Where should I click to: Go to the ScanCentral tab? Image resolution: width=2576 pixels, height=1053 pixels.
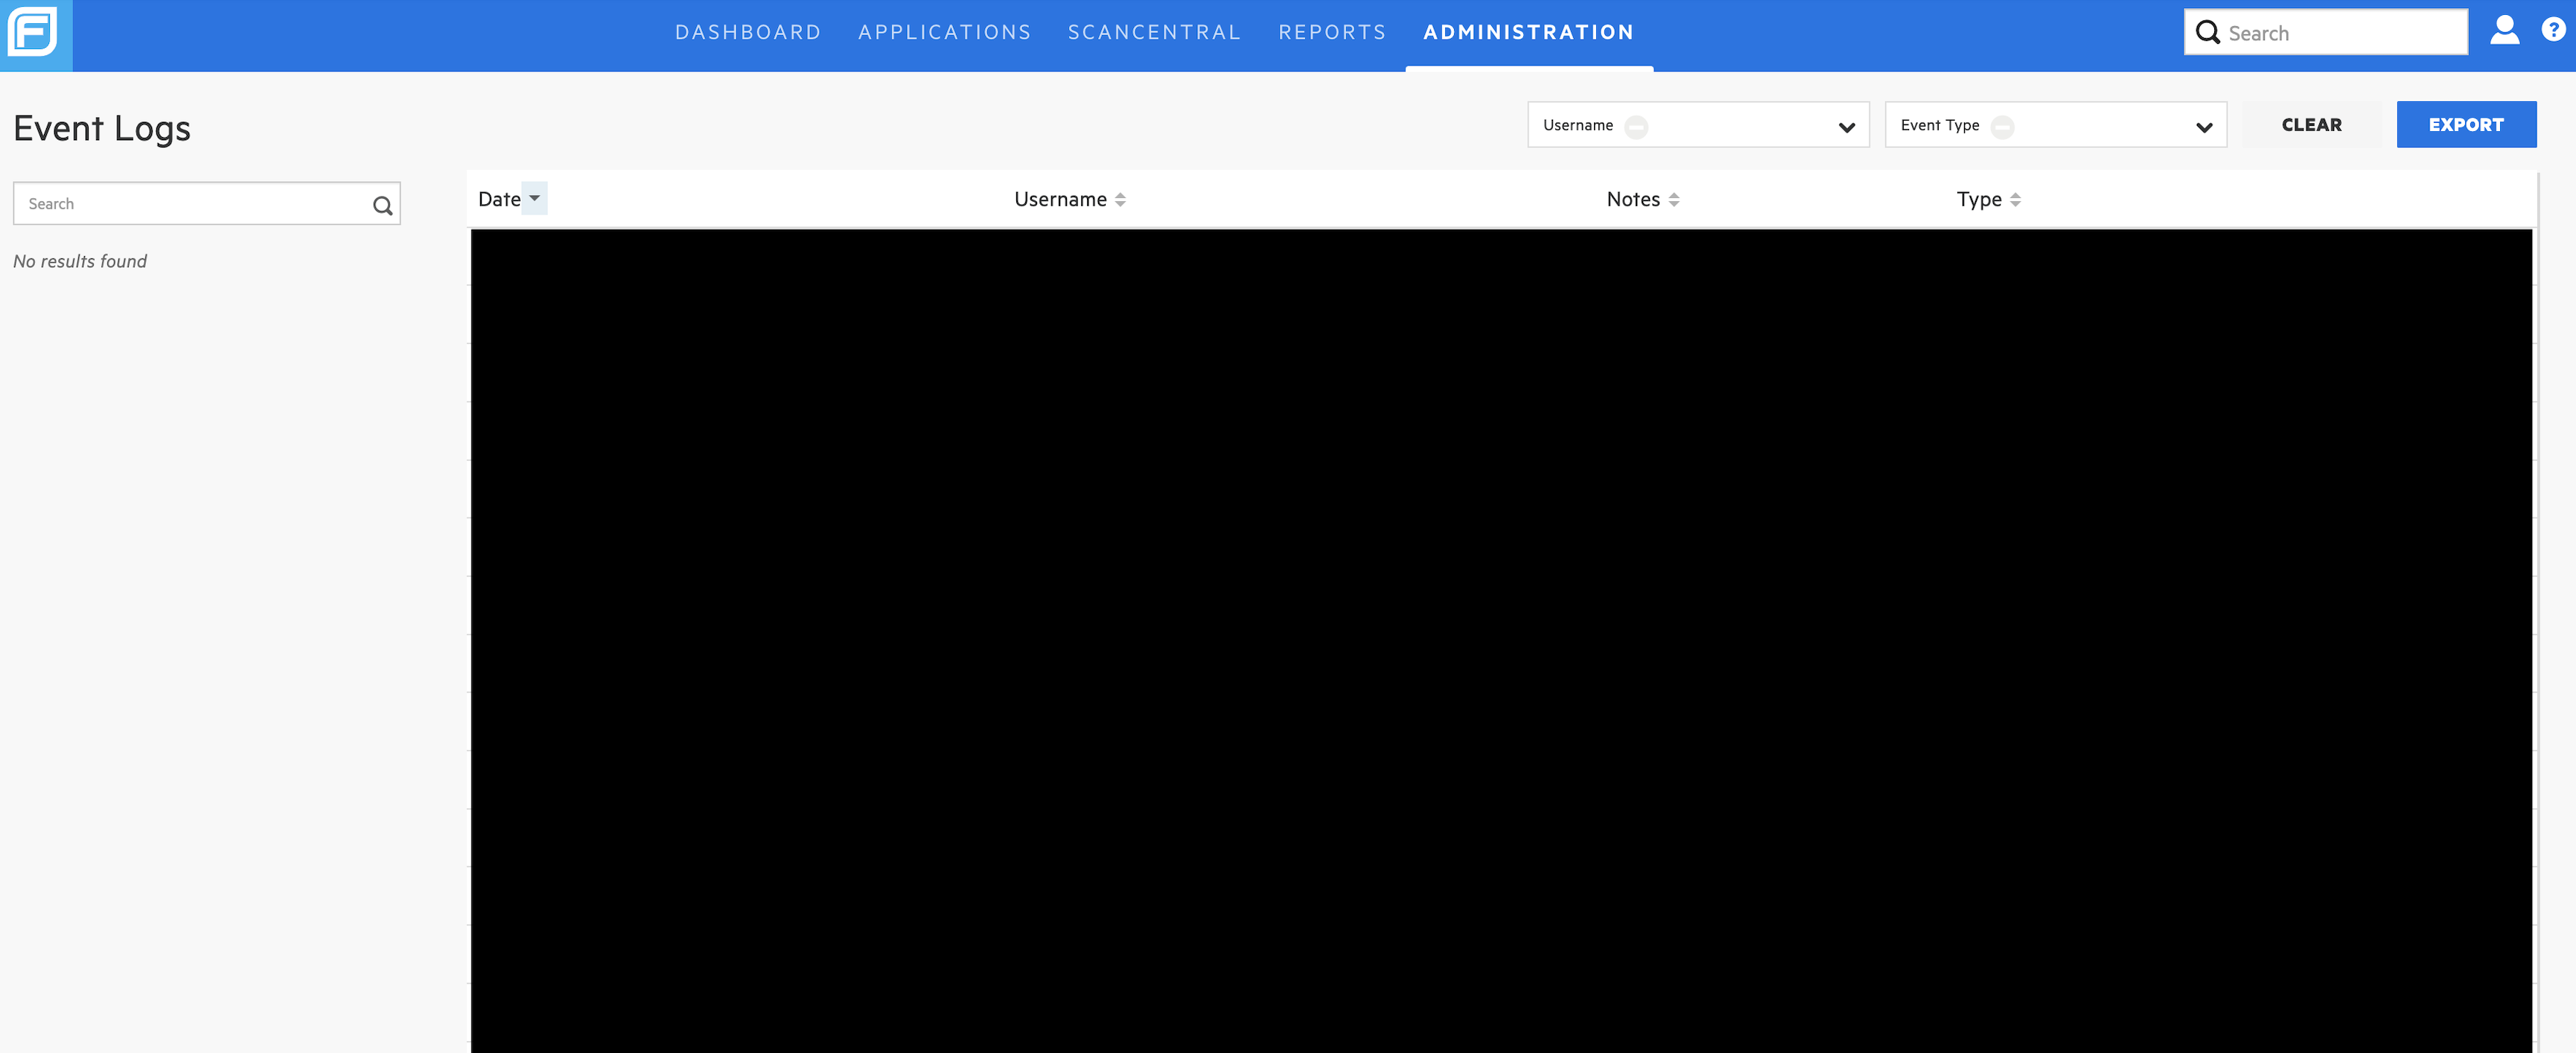1154,33
